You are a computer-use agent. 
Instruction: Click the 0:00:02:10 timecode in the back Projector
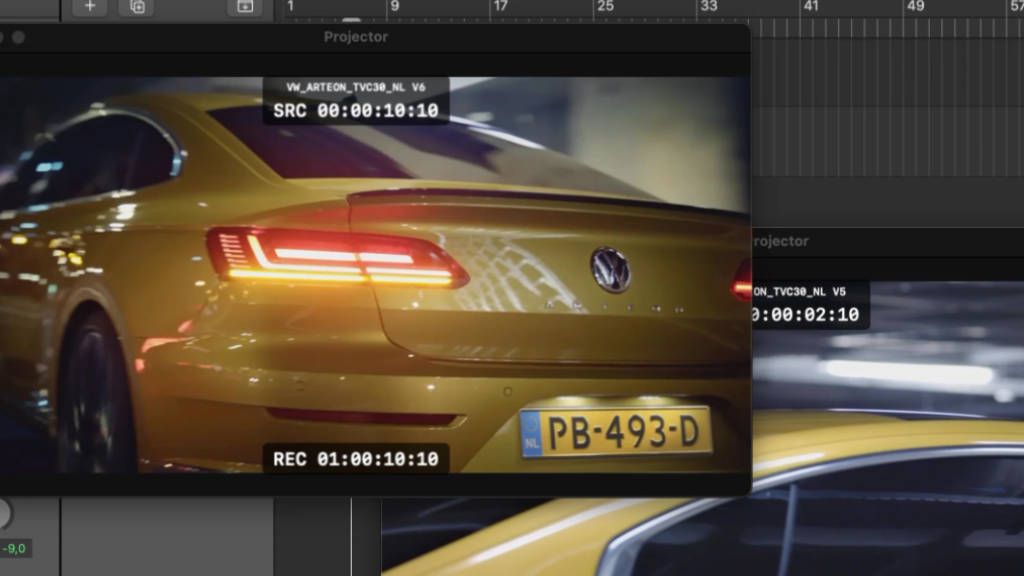coord(805,315)
